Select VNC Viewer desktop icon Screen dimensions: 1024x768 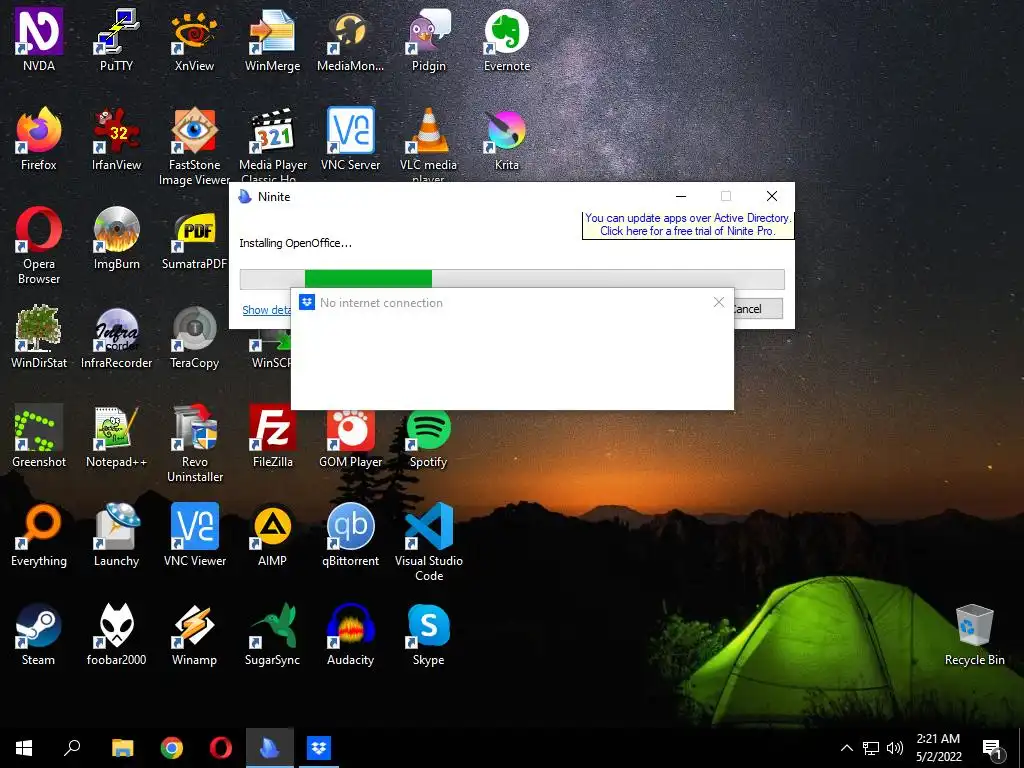(194, 535)
